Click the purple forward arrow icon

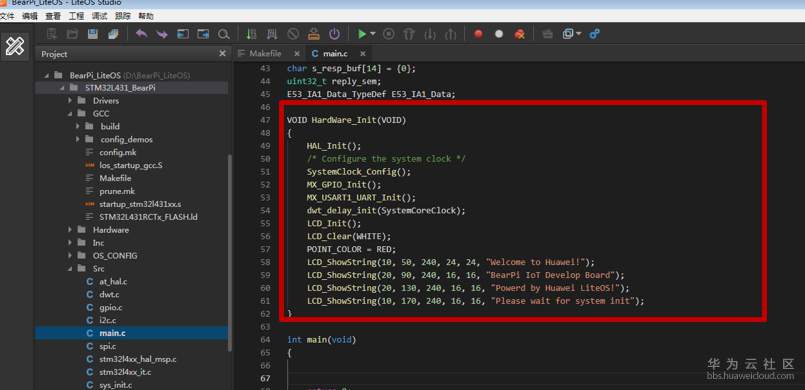[x=162, y=34]
